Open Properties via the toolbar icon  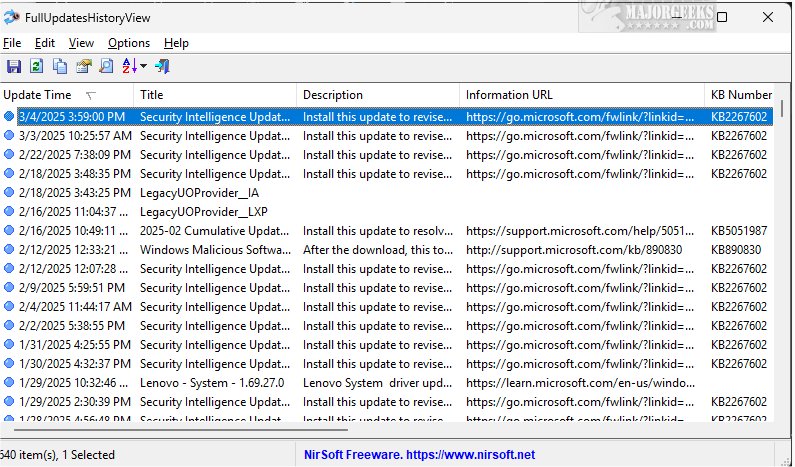[84, 66]
